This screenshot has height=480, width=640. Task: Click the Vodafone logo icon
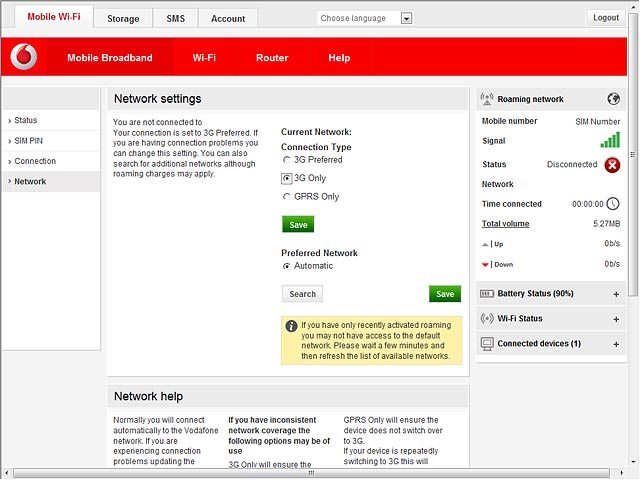pos(24,56)
